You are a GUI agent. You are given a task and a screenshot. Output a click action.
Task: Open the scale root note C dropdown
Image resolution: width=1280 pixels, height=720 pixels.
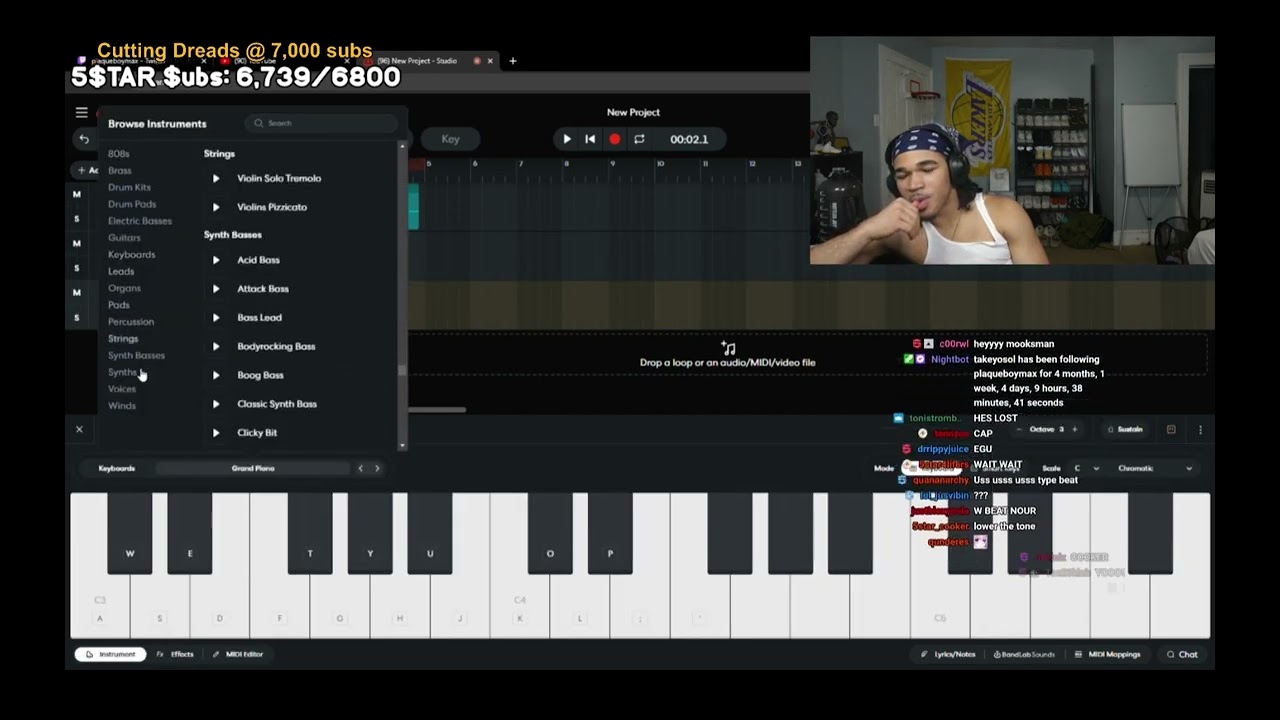click(1087, 468)
